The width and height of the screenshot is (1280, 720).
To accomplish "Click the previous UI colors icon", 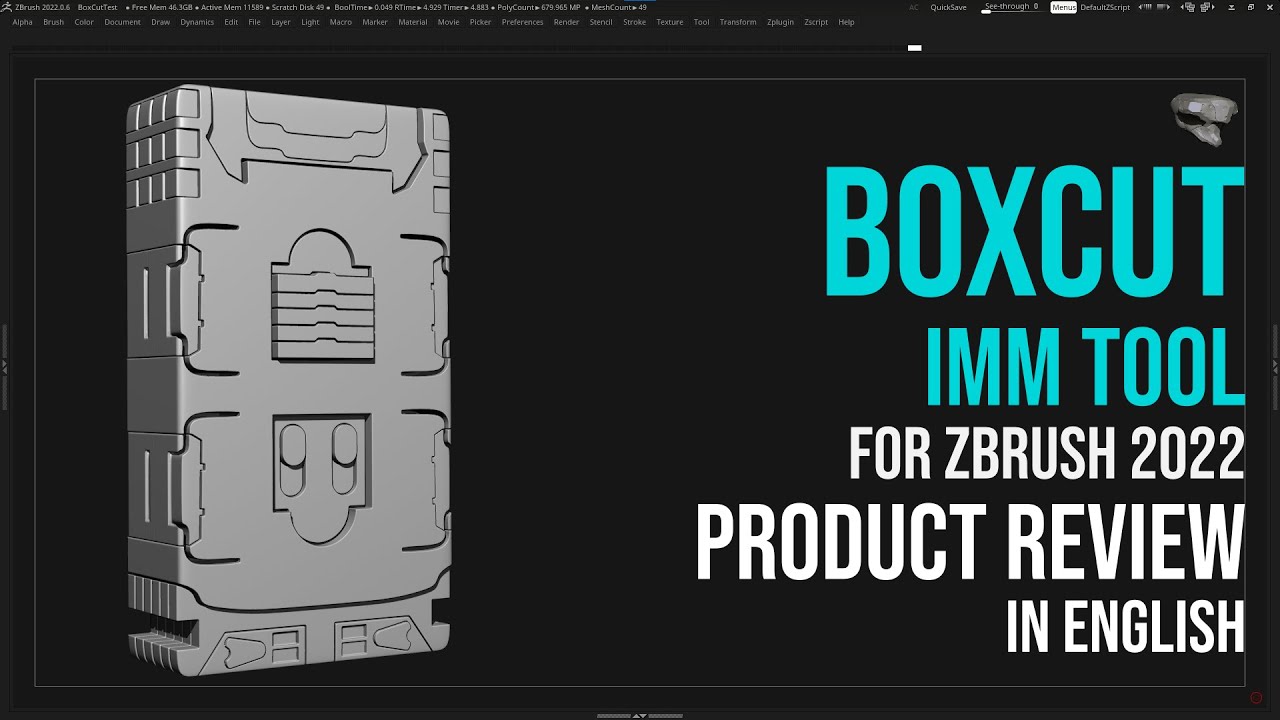I will [x=1145, y=7].
